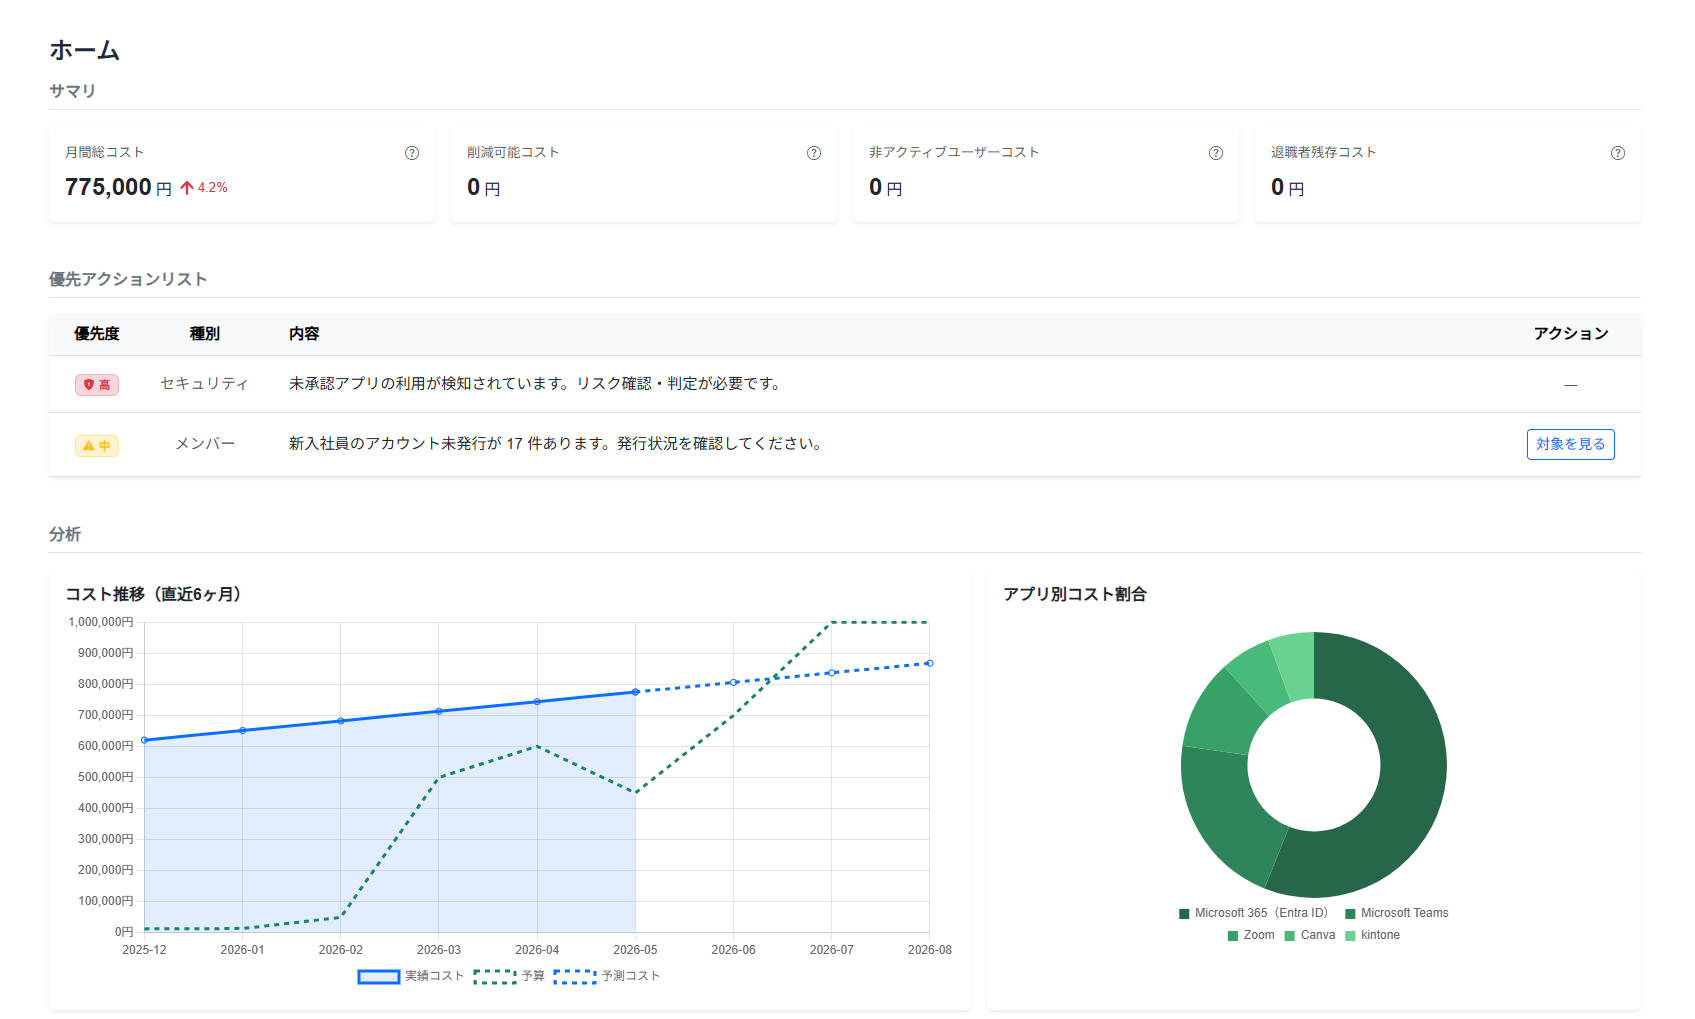Click the 4.2% increase value

click(213, 187)
